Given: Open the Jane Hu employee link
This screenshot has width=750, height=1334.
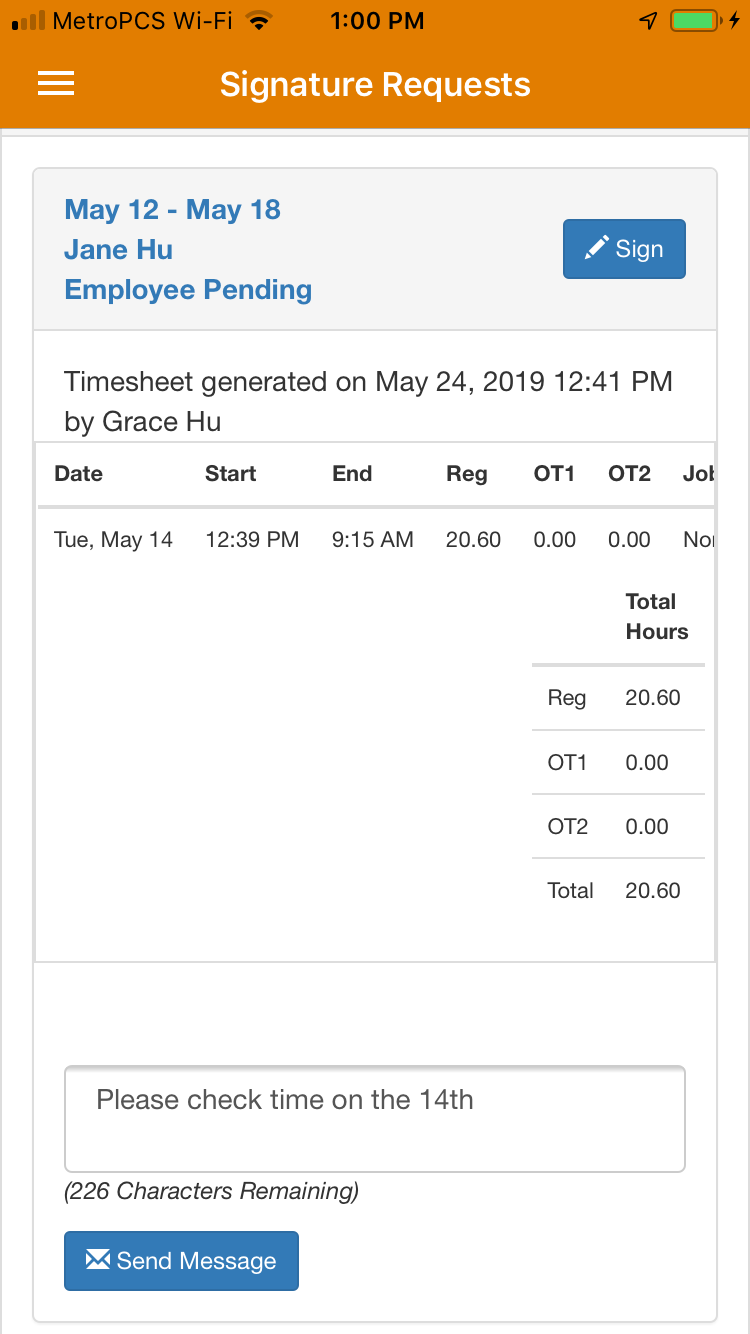Looking at the screenshot, I should (x=118, y=250).
